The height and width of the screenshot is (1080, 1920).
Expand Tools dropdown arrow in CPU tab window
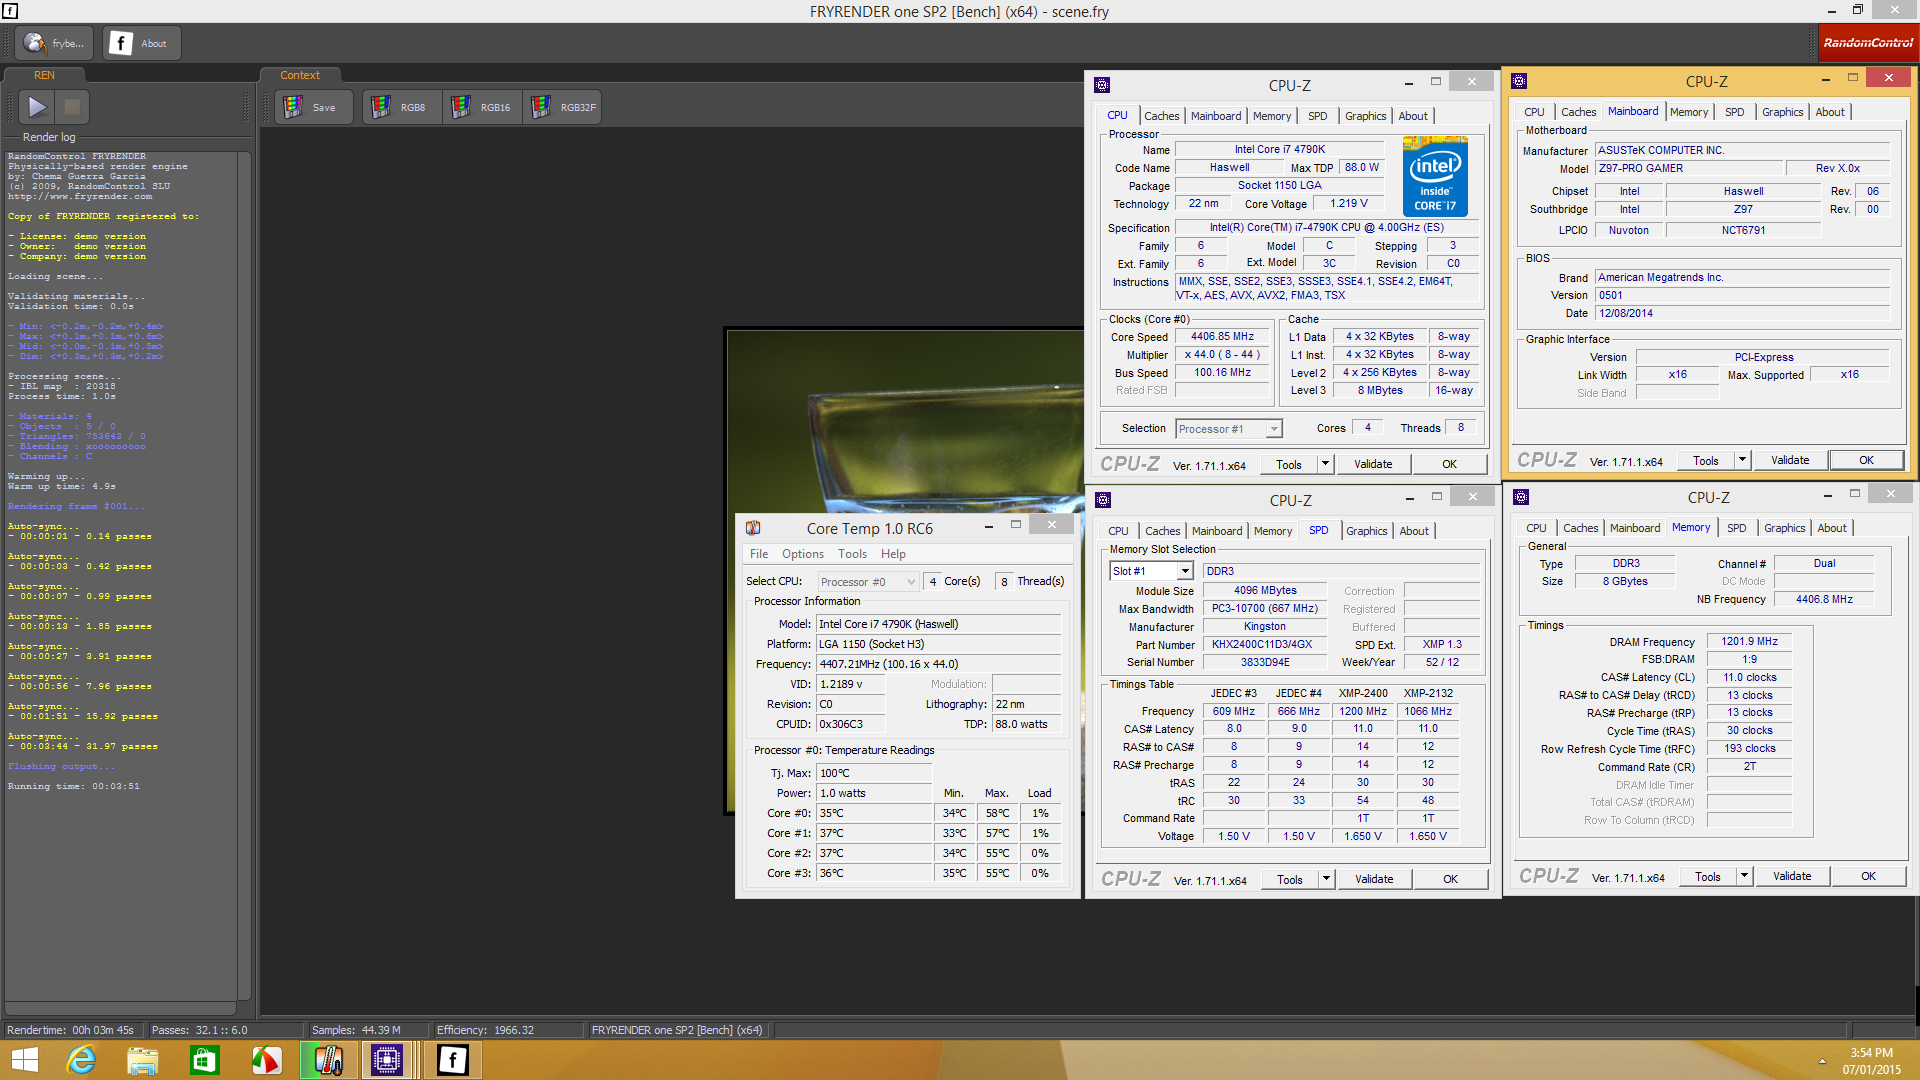tap(1325, 464)
